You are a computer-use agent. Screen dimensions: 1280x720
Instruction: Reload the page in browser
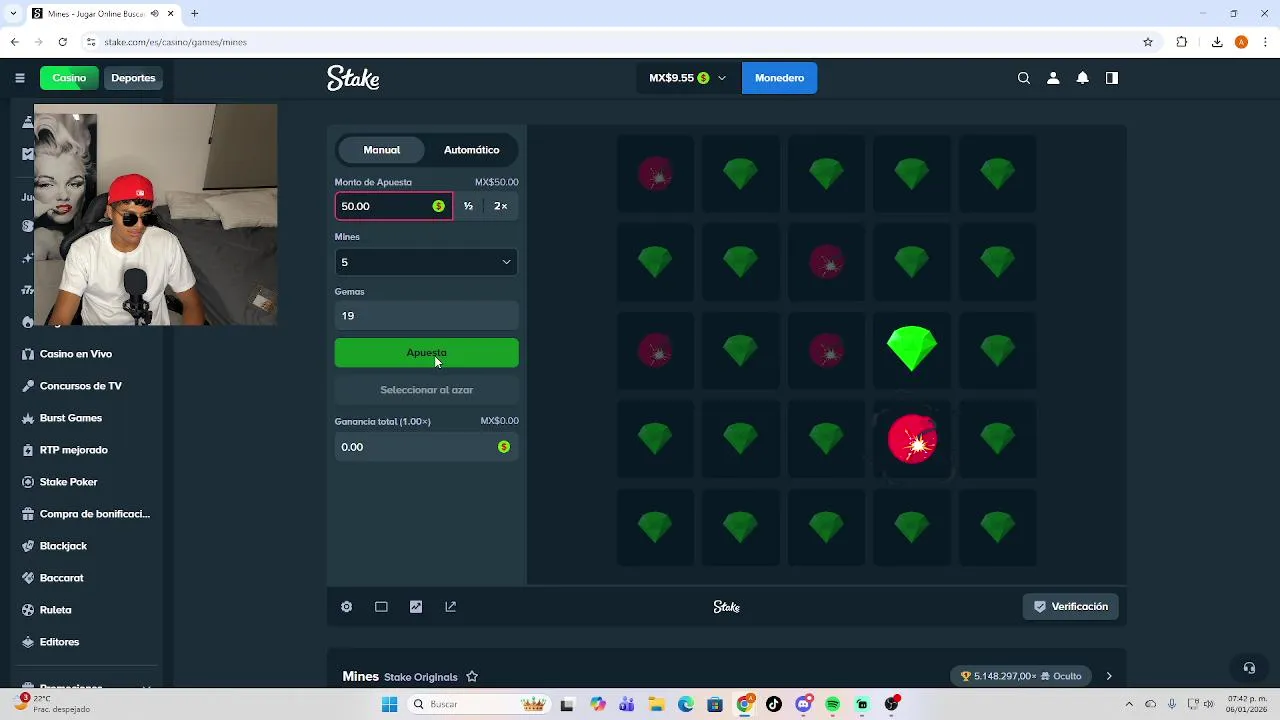(x=62, y=42)
